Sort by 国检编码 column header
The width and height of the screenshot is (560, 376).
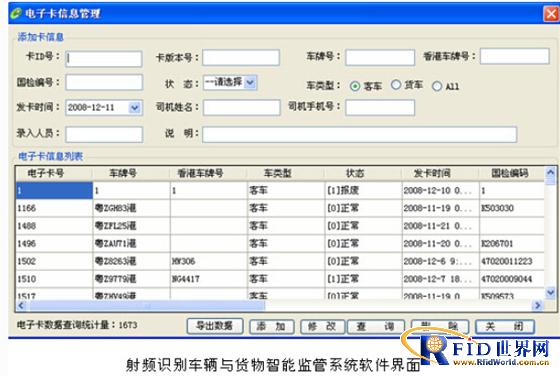click(510, 174)
